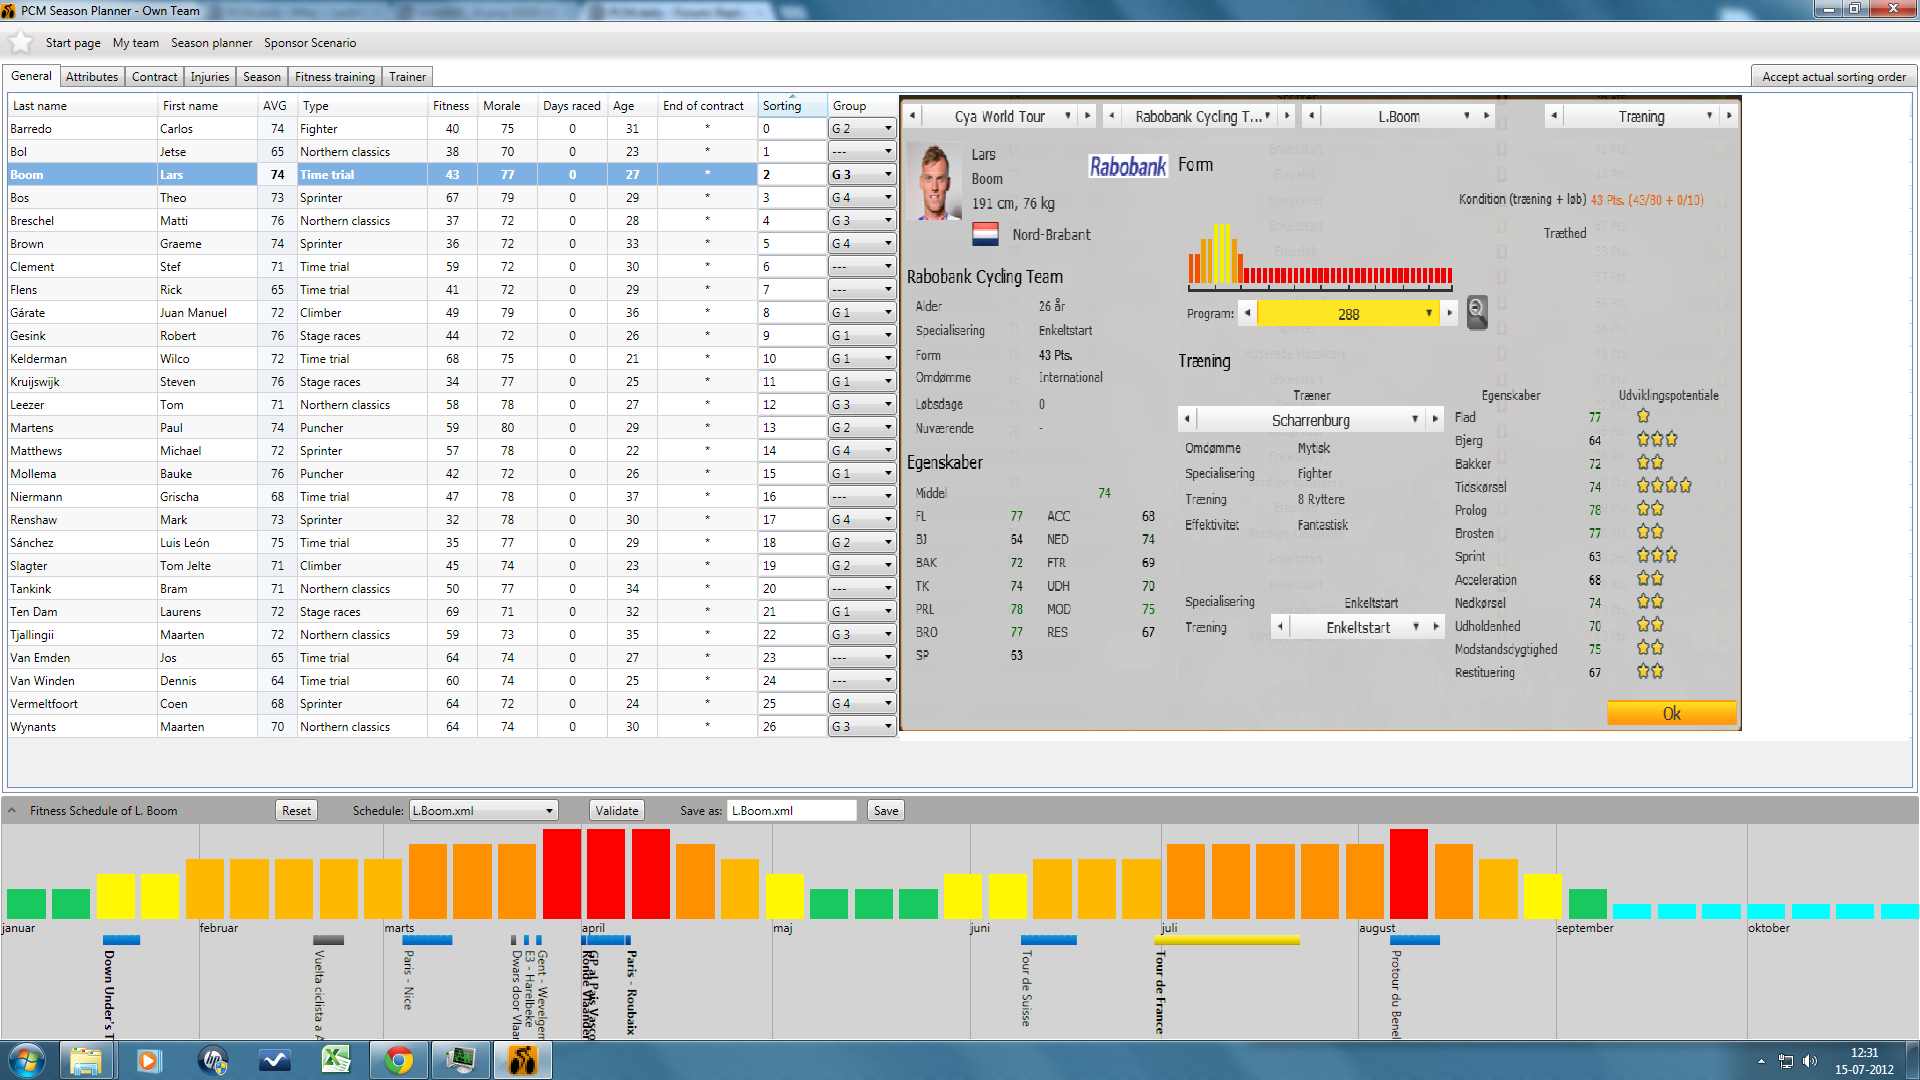This screenshot has height=1080, width=1920.
Task: Click next arrow right of Træning selector
Action: coord(1729,116)
